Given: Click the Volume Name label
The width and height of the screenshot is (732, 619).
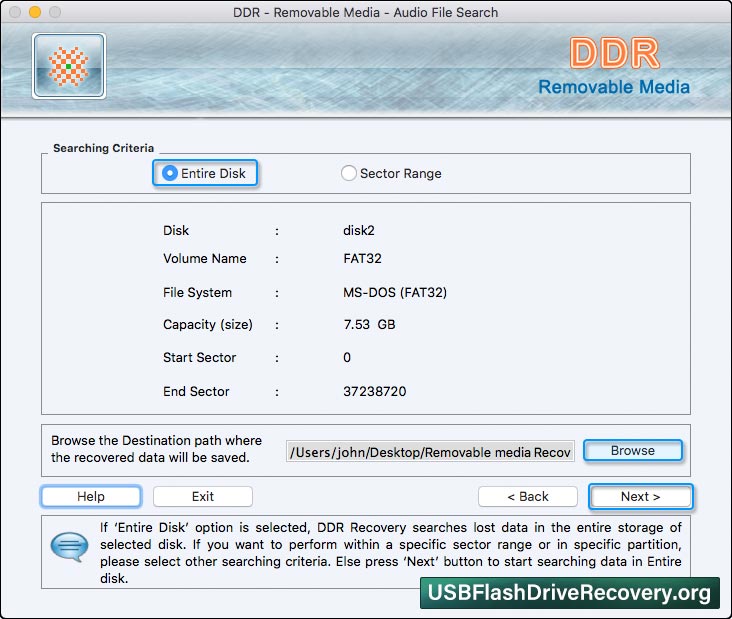Looking at the screenshot, I should [204, 259].
